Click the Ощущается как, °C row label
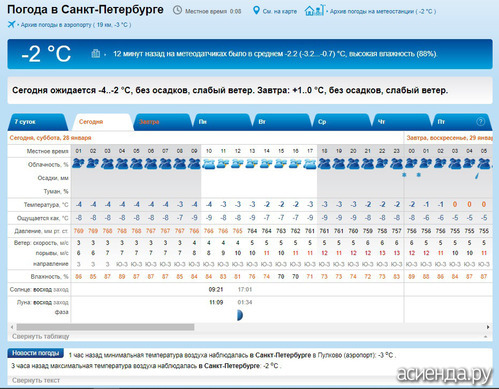This screenshot has height=389, width=499. 43,218
